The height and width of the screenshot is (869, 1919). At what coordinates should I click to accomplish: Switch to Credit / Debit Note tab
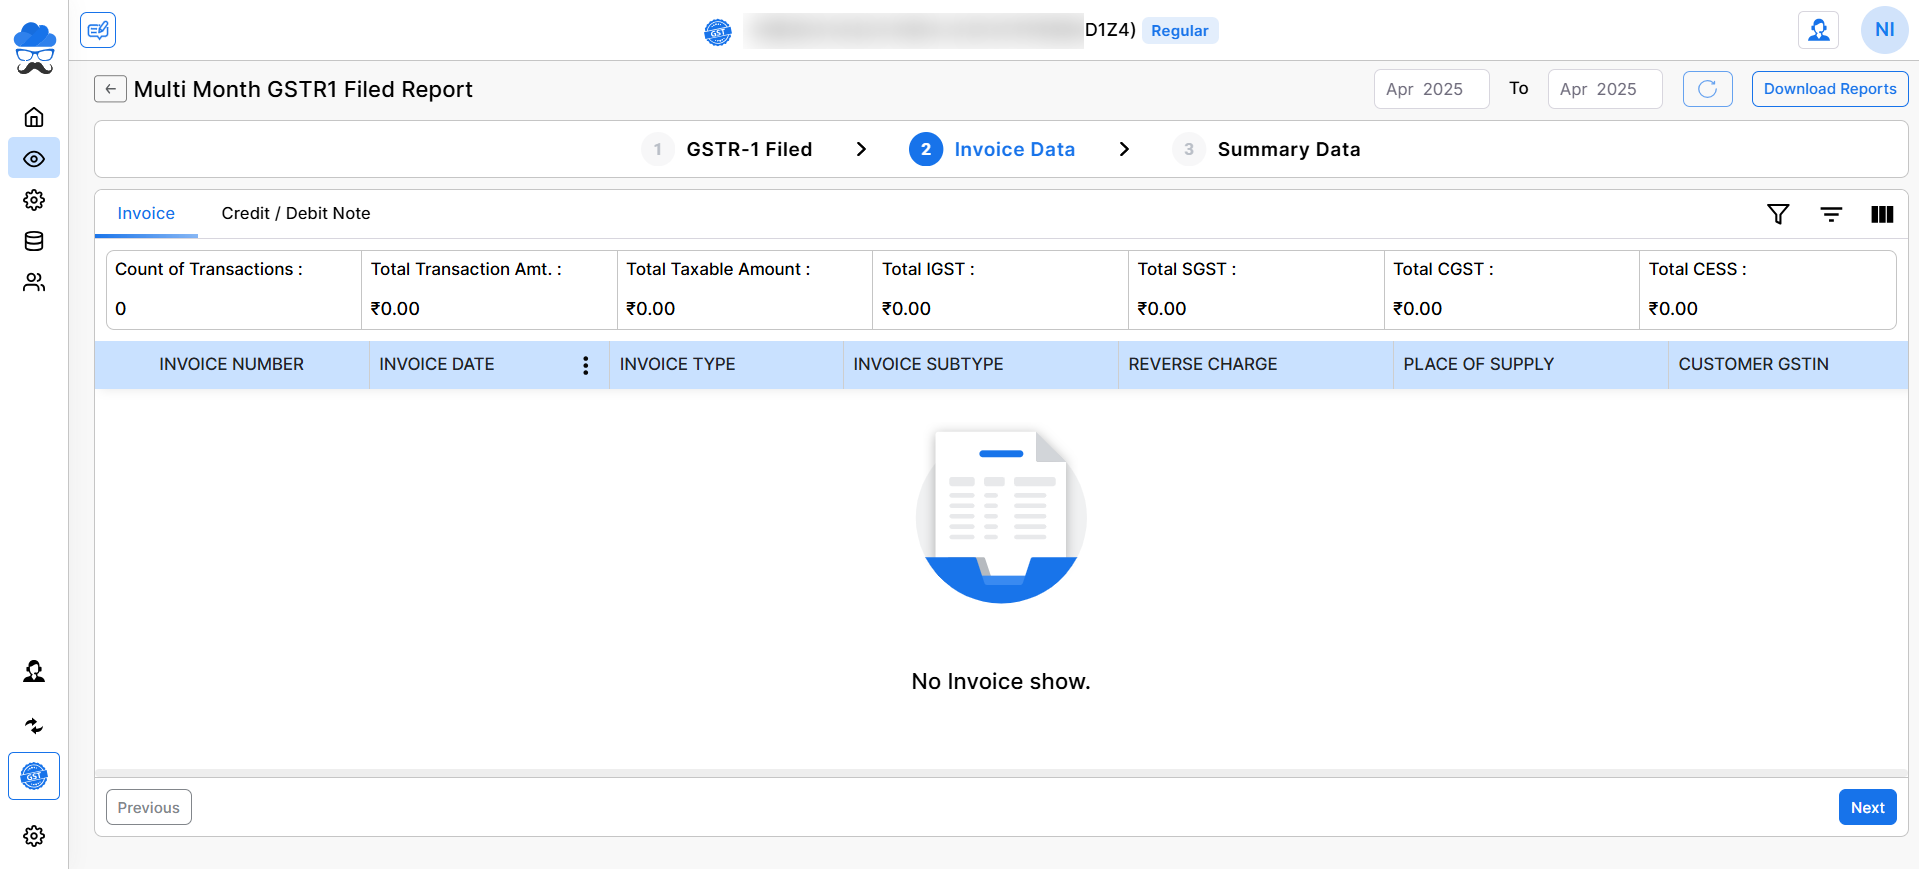[x=296, y=213]
